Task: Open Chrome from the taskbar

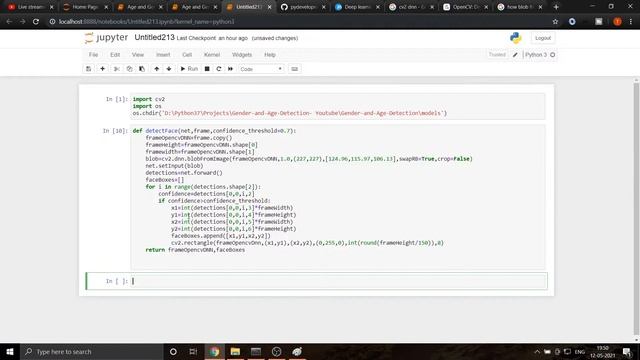Action: coord(214,351)
